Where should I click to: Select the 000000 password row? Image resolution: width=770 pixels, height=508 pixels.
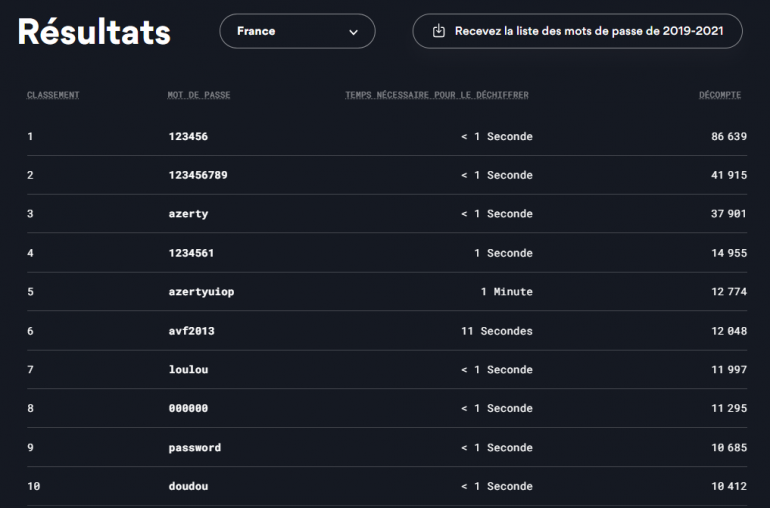pyautogui.click(x=188, y=408)
